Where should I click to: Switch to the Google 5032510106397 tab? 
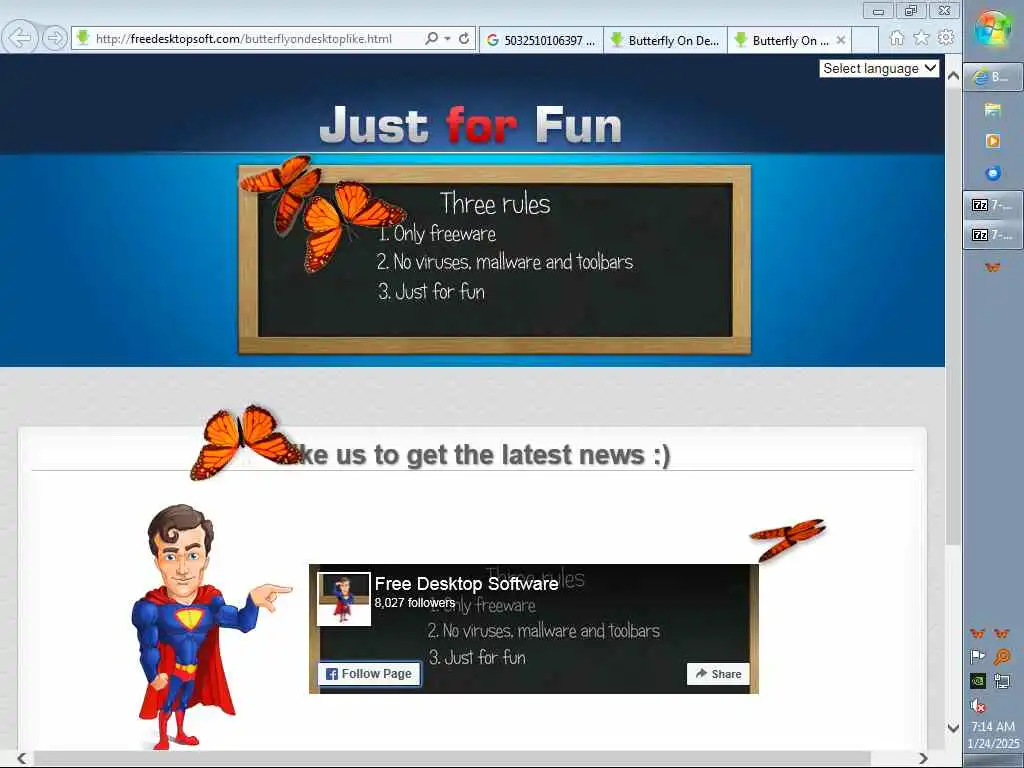541,40
